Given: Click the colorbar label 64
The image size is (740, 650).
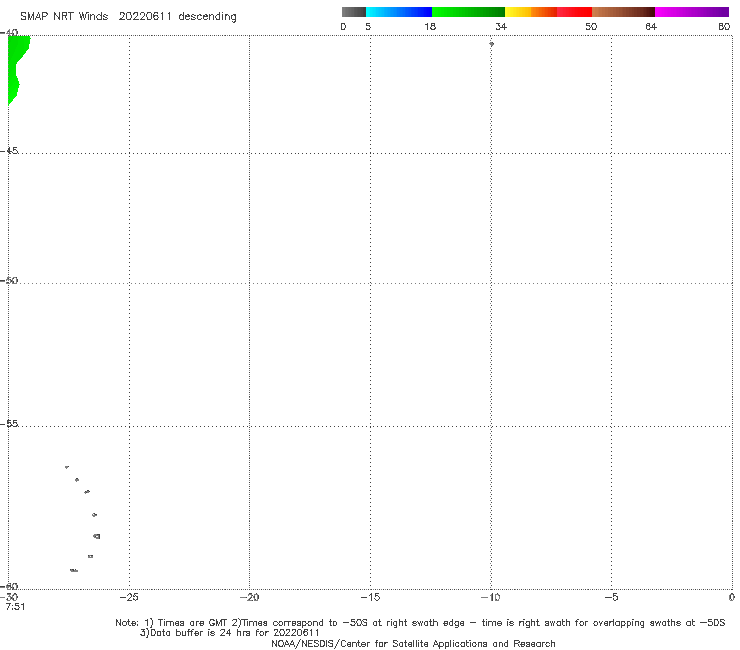Looking at the screenshot, I should point(651,26).
